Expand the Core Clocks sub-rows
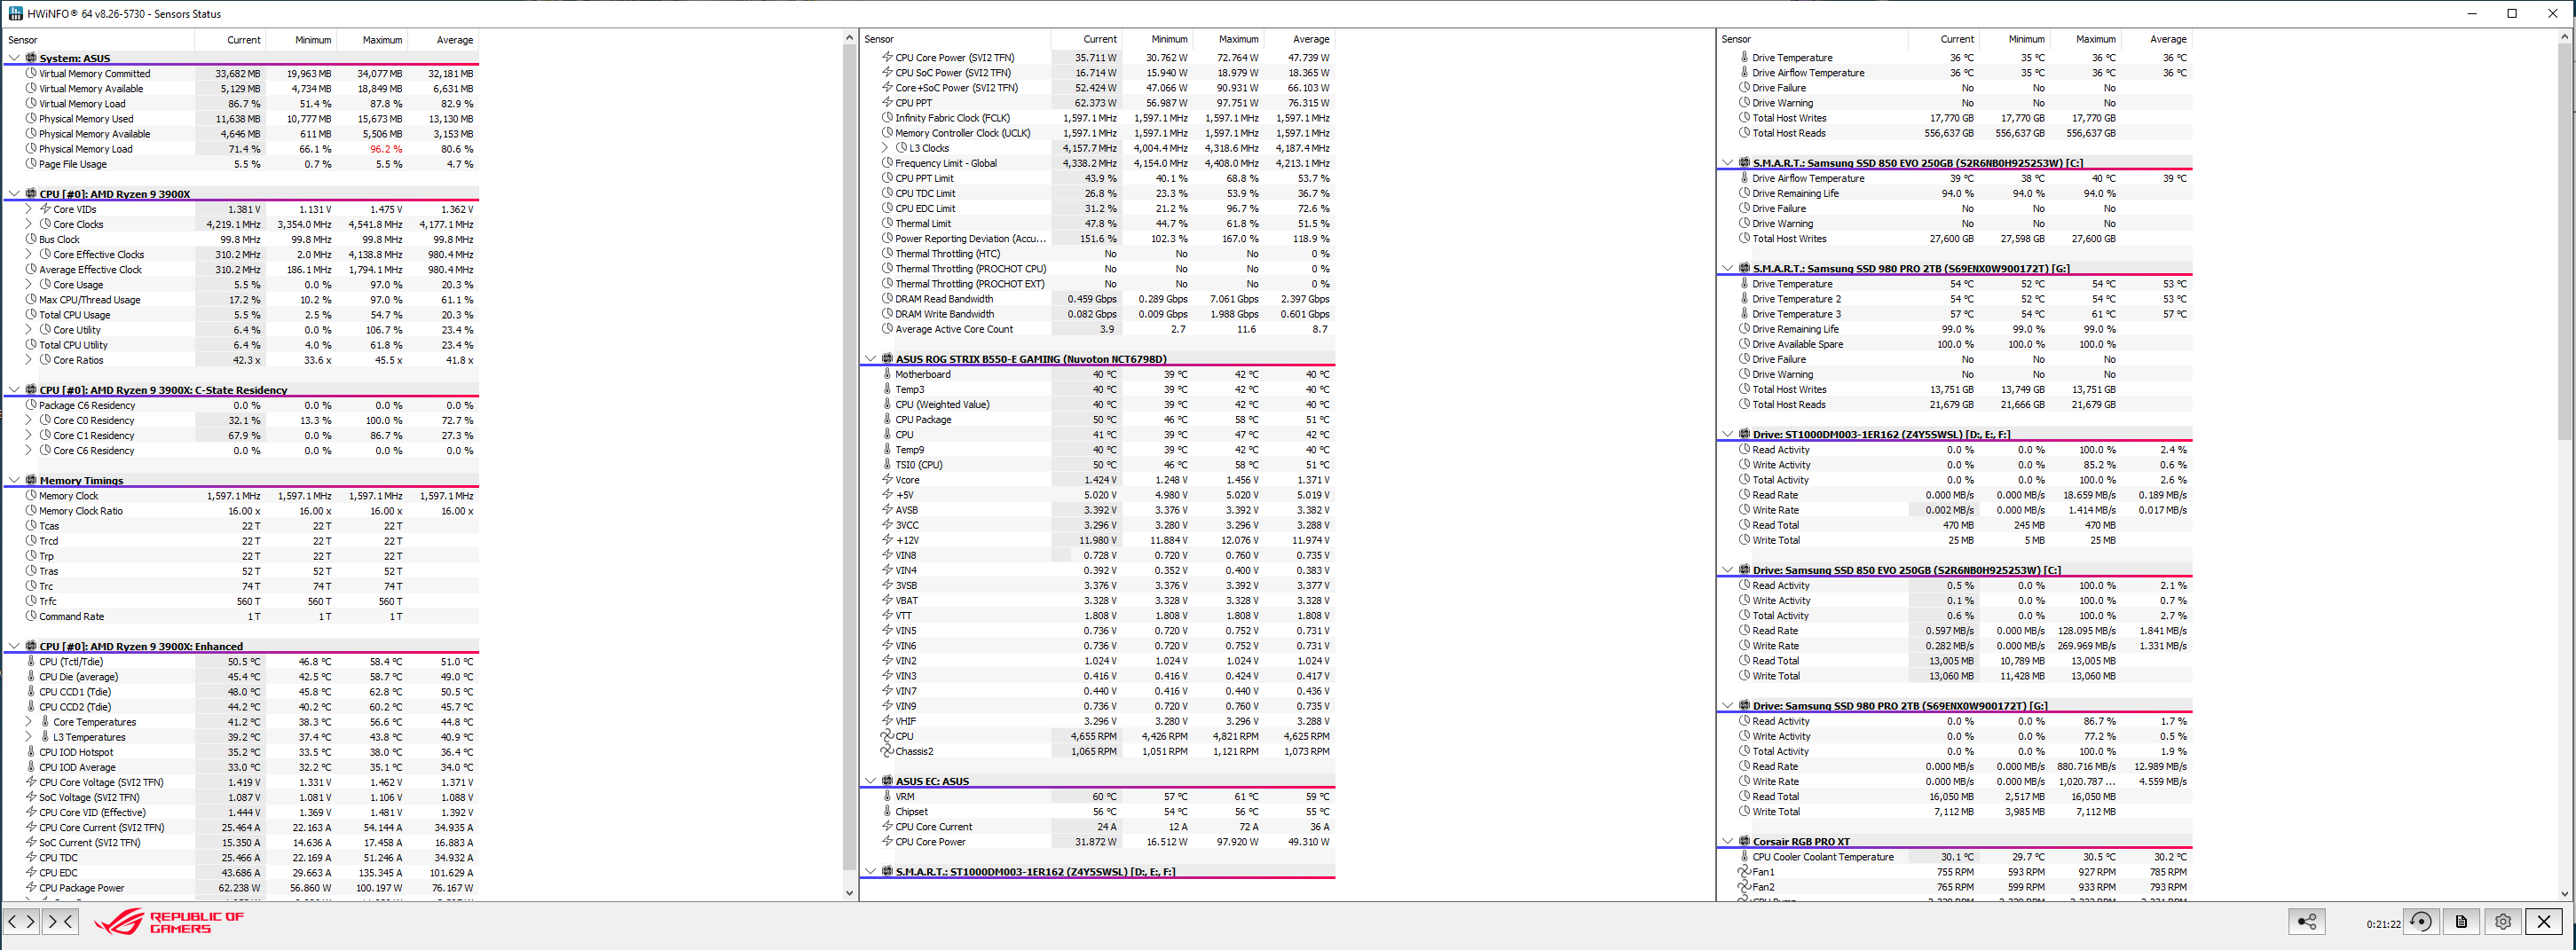The width and height of the screenshot is (2576, 950). coord(28,224)
